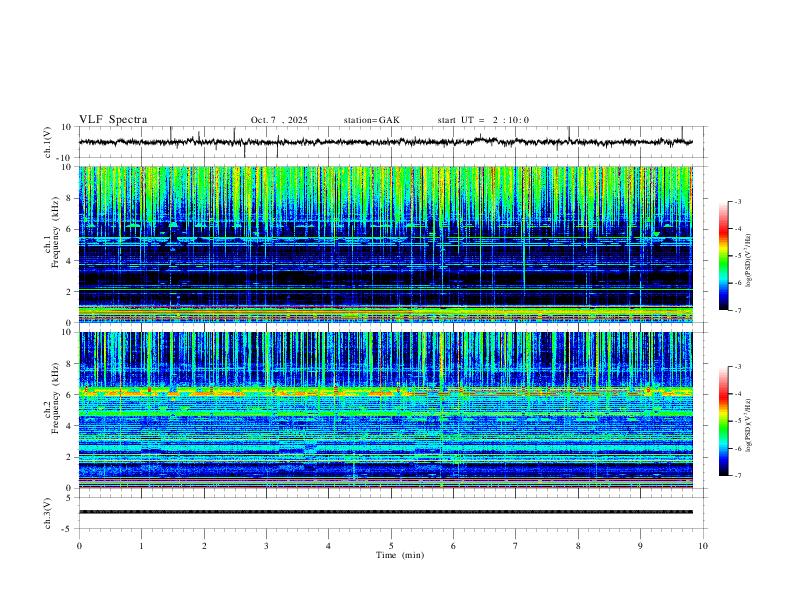Click inside the ch.2 spectrogram panel
Viewport: 792px width, 612px height.
point(386,410)
